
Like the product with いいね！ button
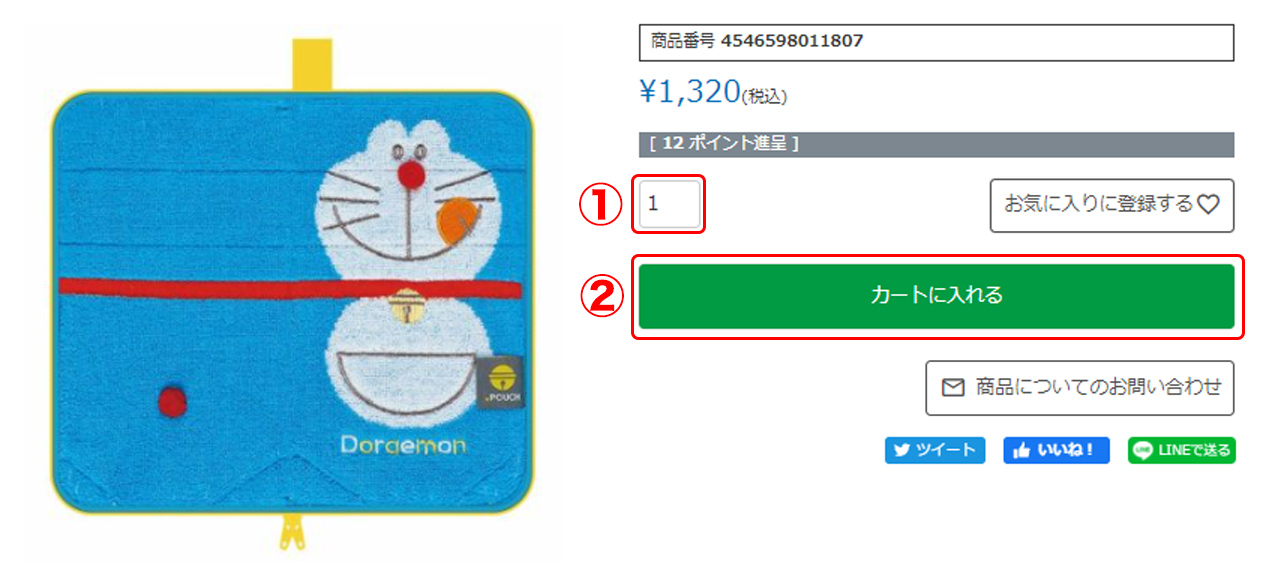(1056, 450)
